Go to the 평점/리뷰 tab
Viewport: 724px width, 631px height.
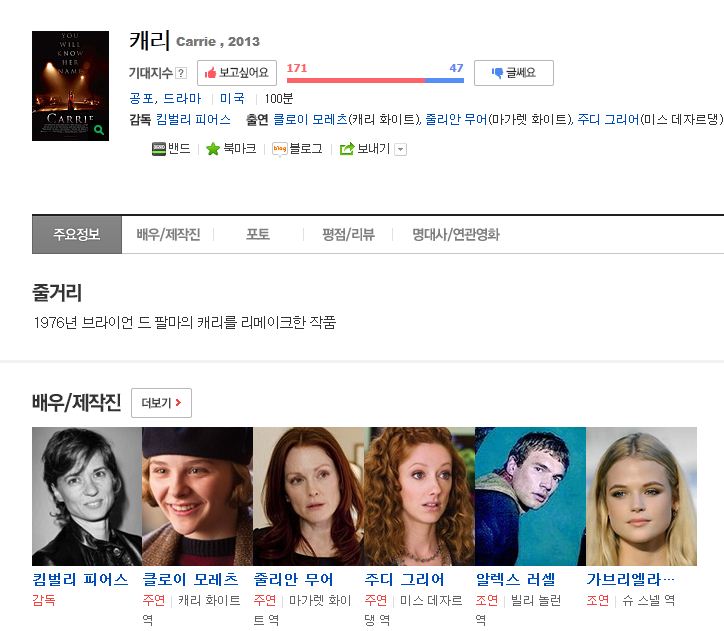click(x=348, y=235)
